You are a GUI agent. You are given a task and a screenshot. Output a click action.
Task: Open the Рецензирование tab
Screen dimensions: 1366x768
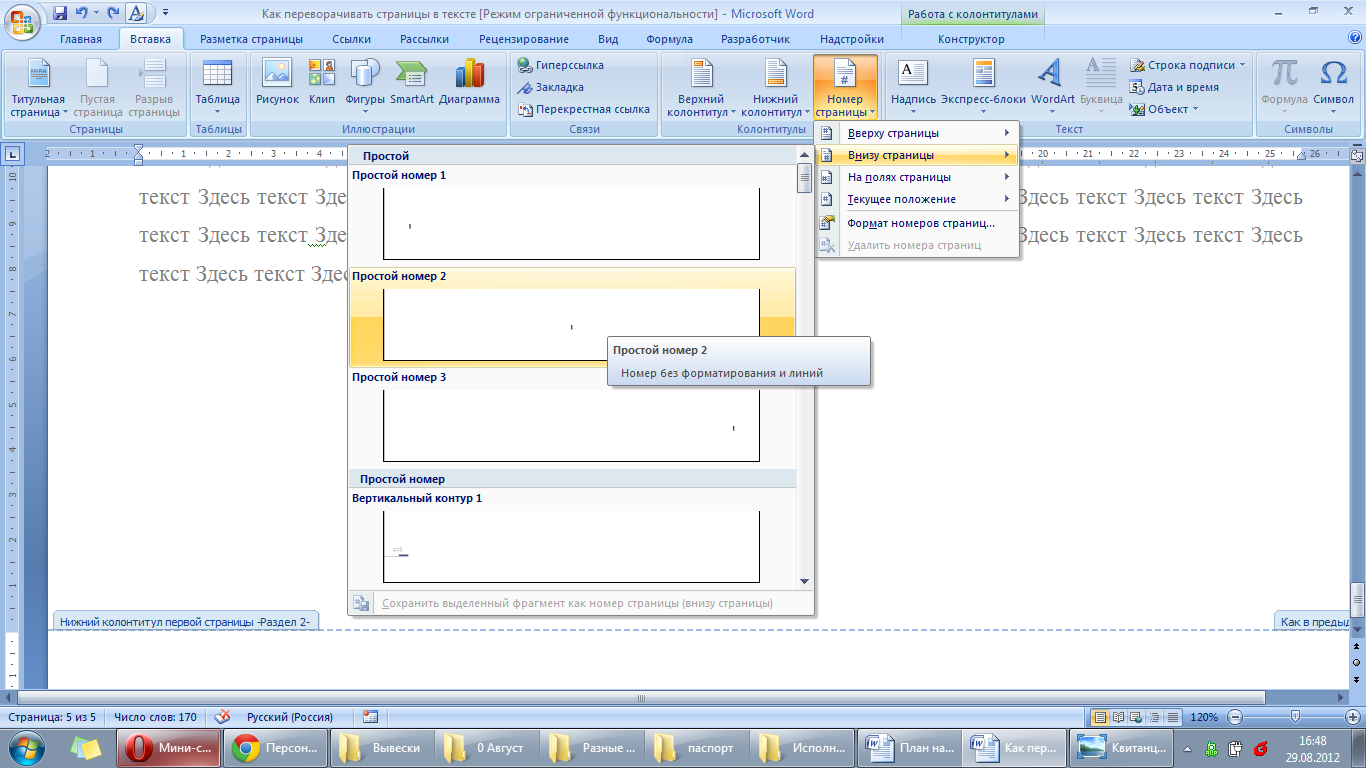click(x=524, y=39)
